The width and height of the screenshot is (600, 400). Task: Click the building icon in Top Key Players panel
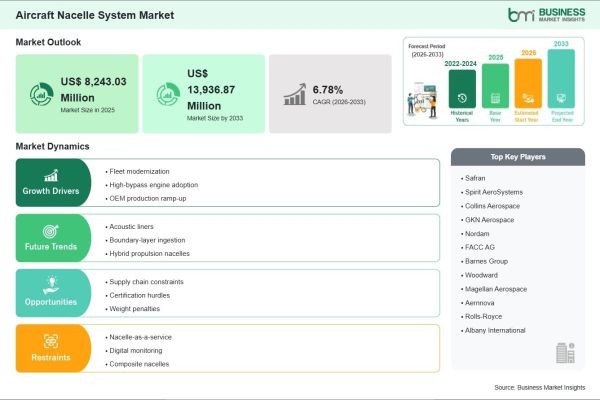click(x=565, y=353)
